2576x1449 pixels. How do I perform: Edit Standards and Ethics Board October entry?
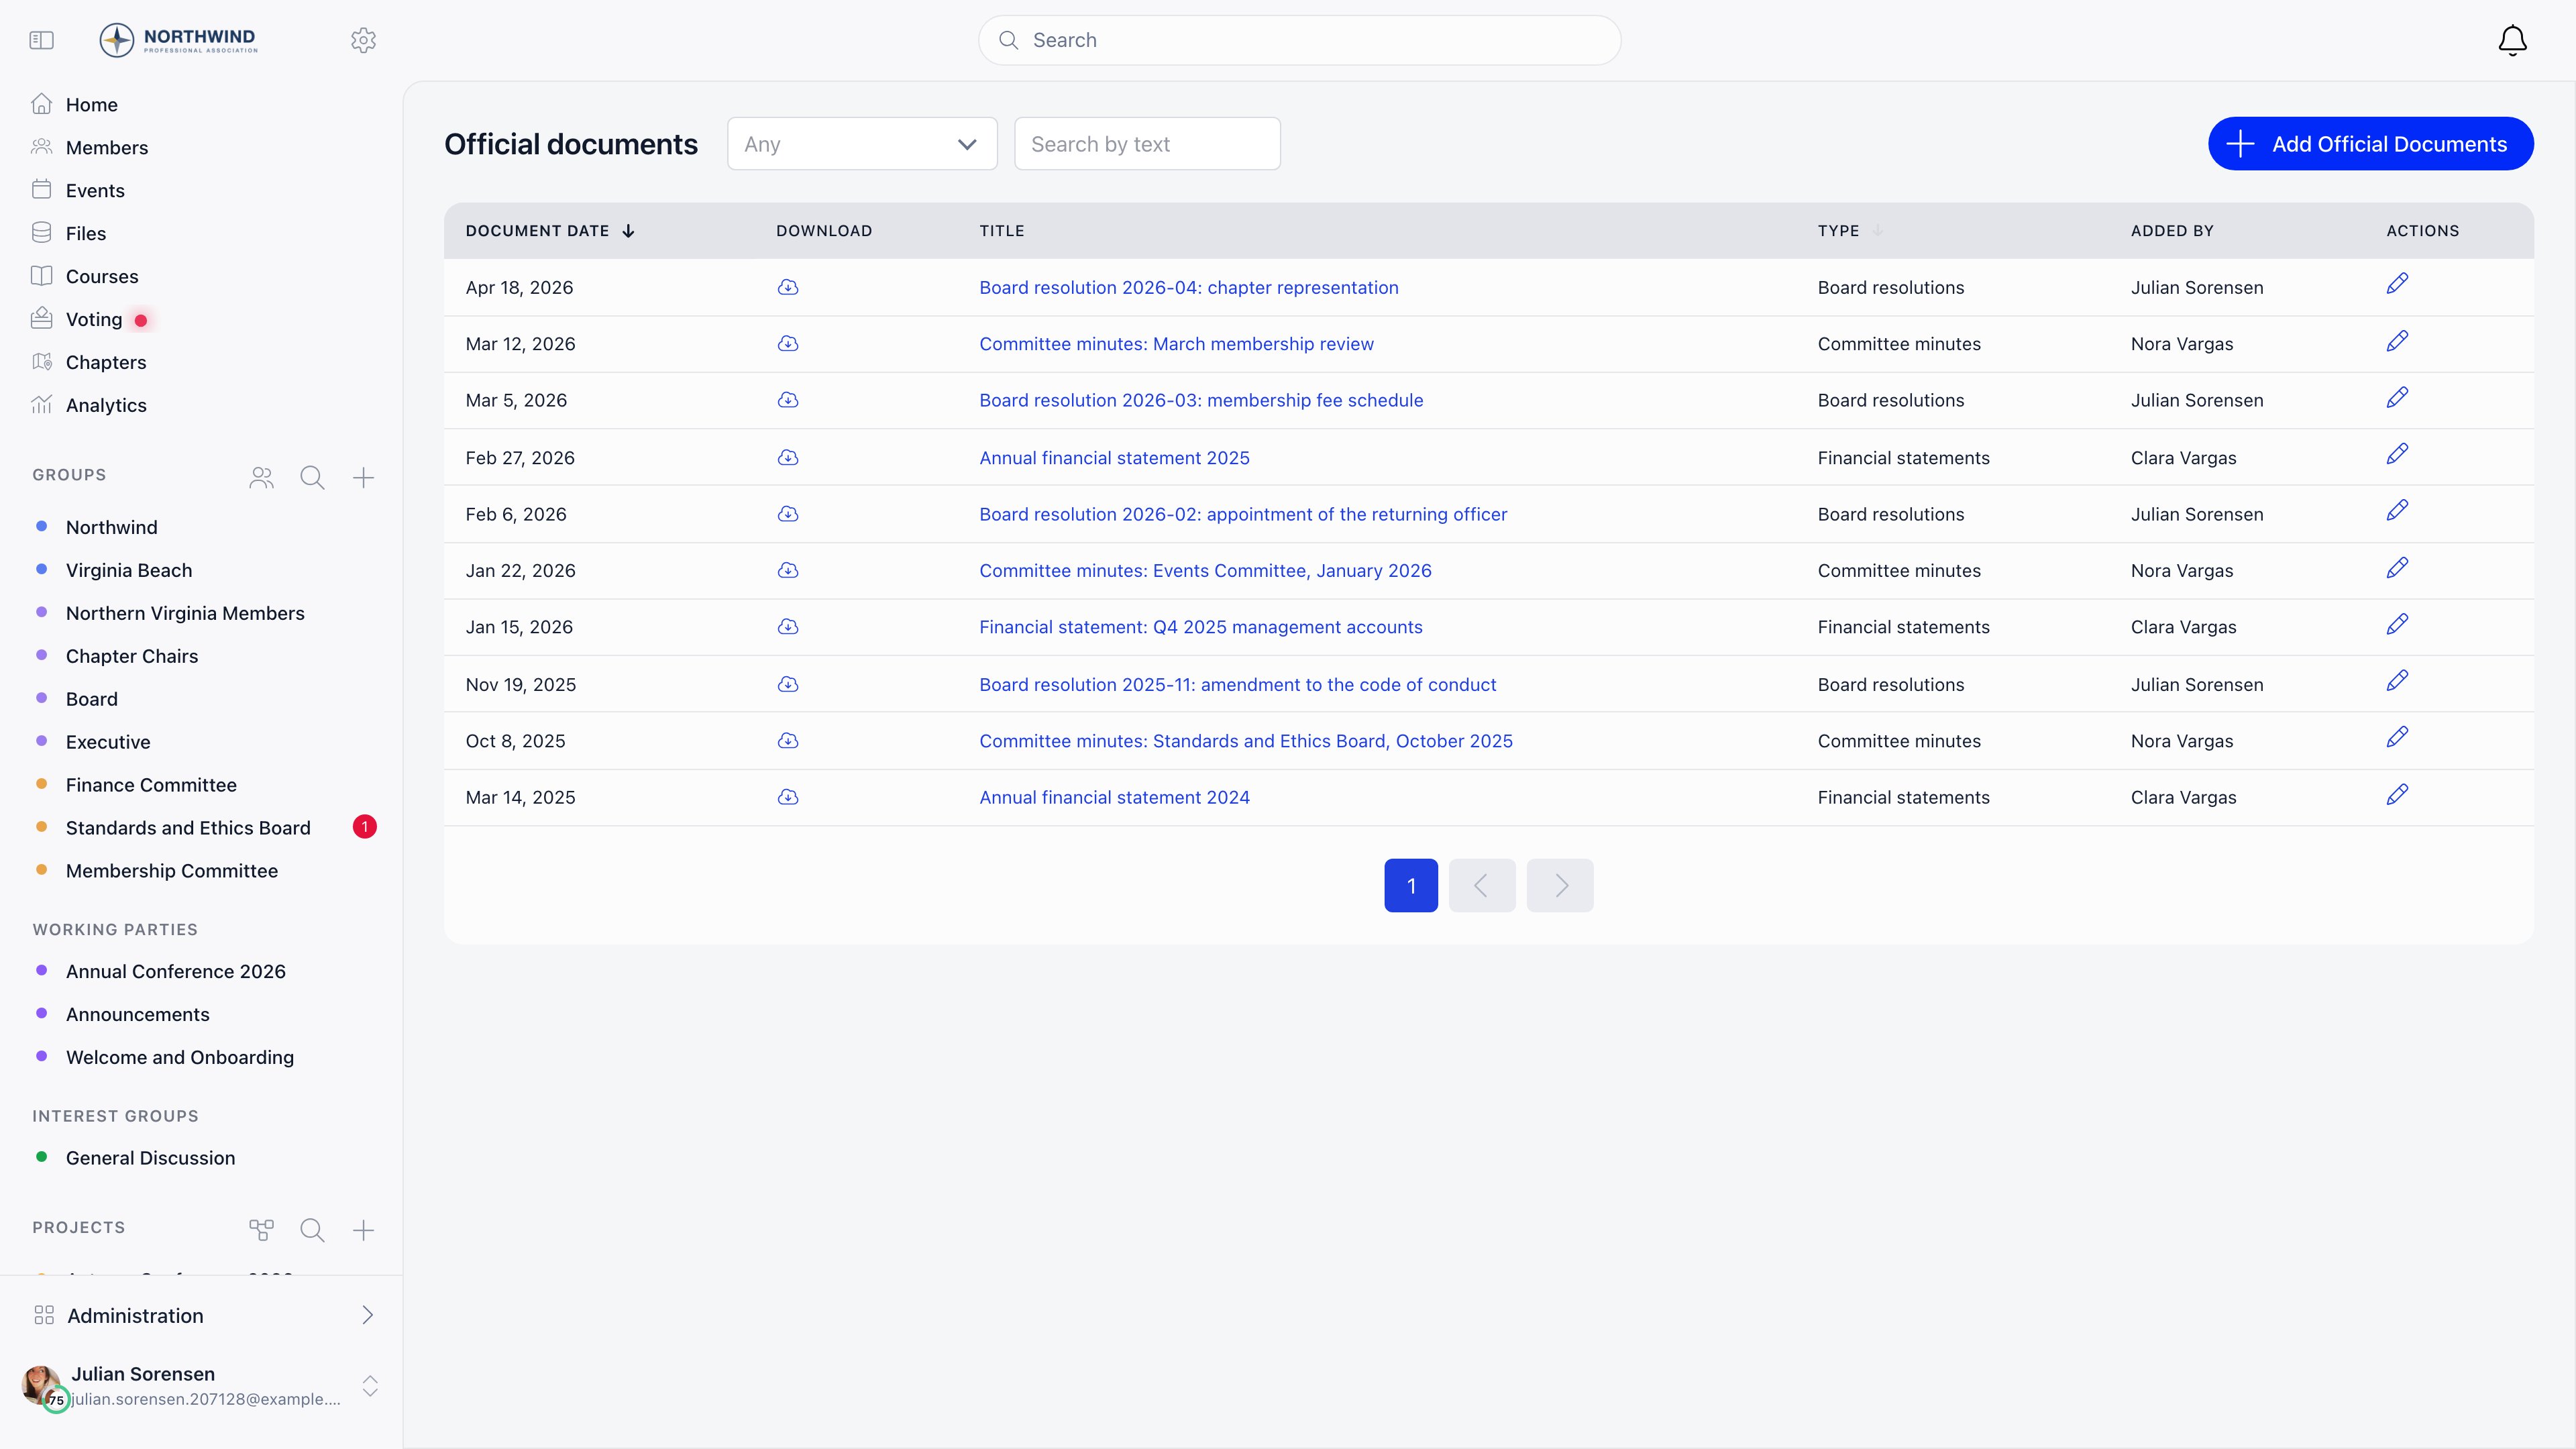(x=2397, y=738)
